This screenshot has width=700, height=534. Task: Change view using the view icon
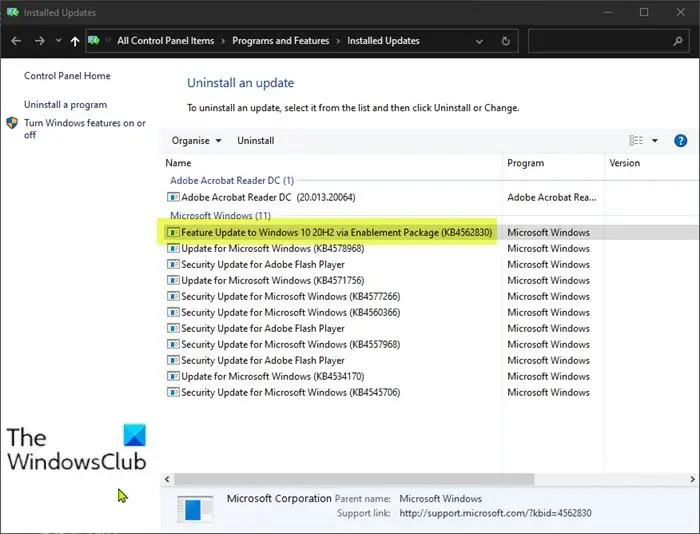pos(636,141)
